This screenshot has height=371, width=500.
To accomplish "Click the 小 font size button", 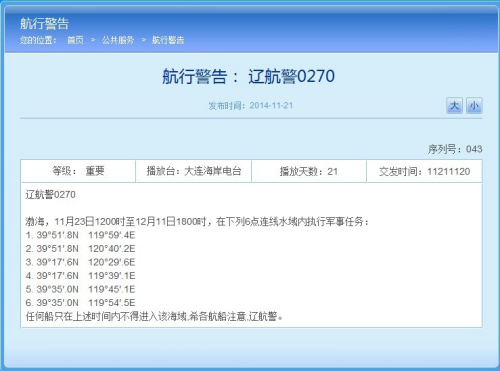I will click(474, 106).
